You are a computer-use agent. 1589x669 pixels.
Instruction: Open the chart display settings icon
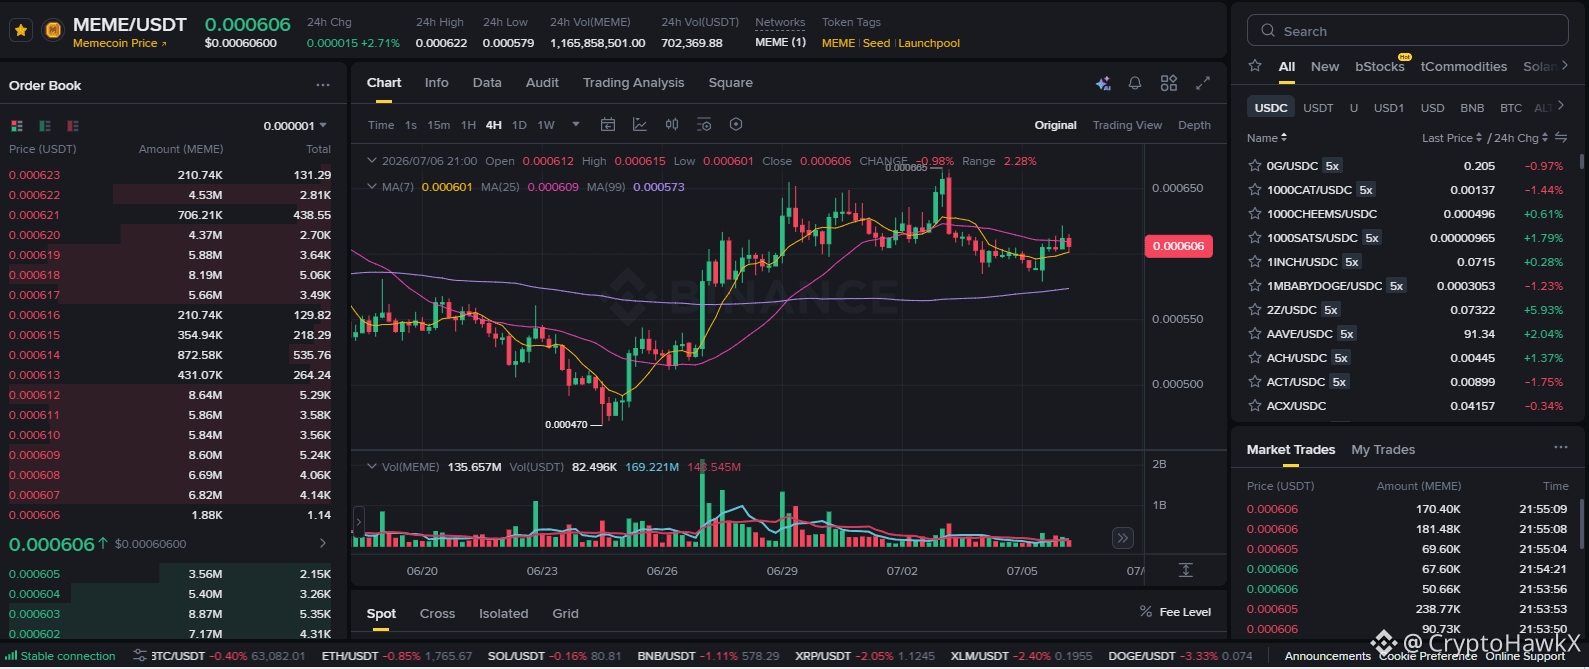[x=704, y=125]
